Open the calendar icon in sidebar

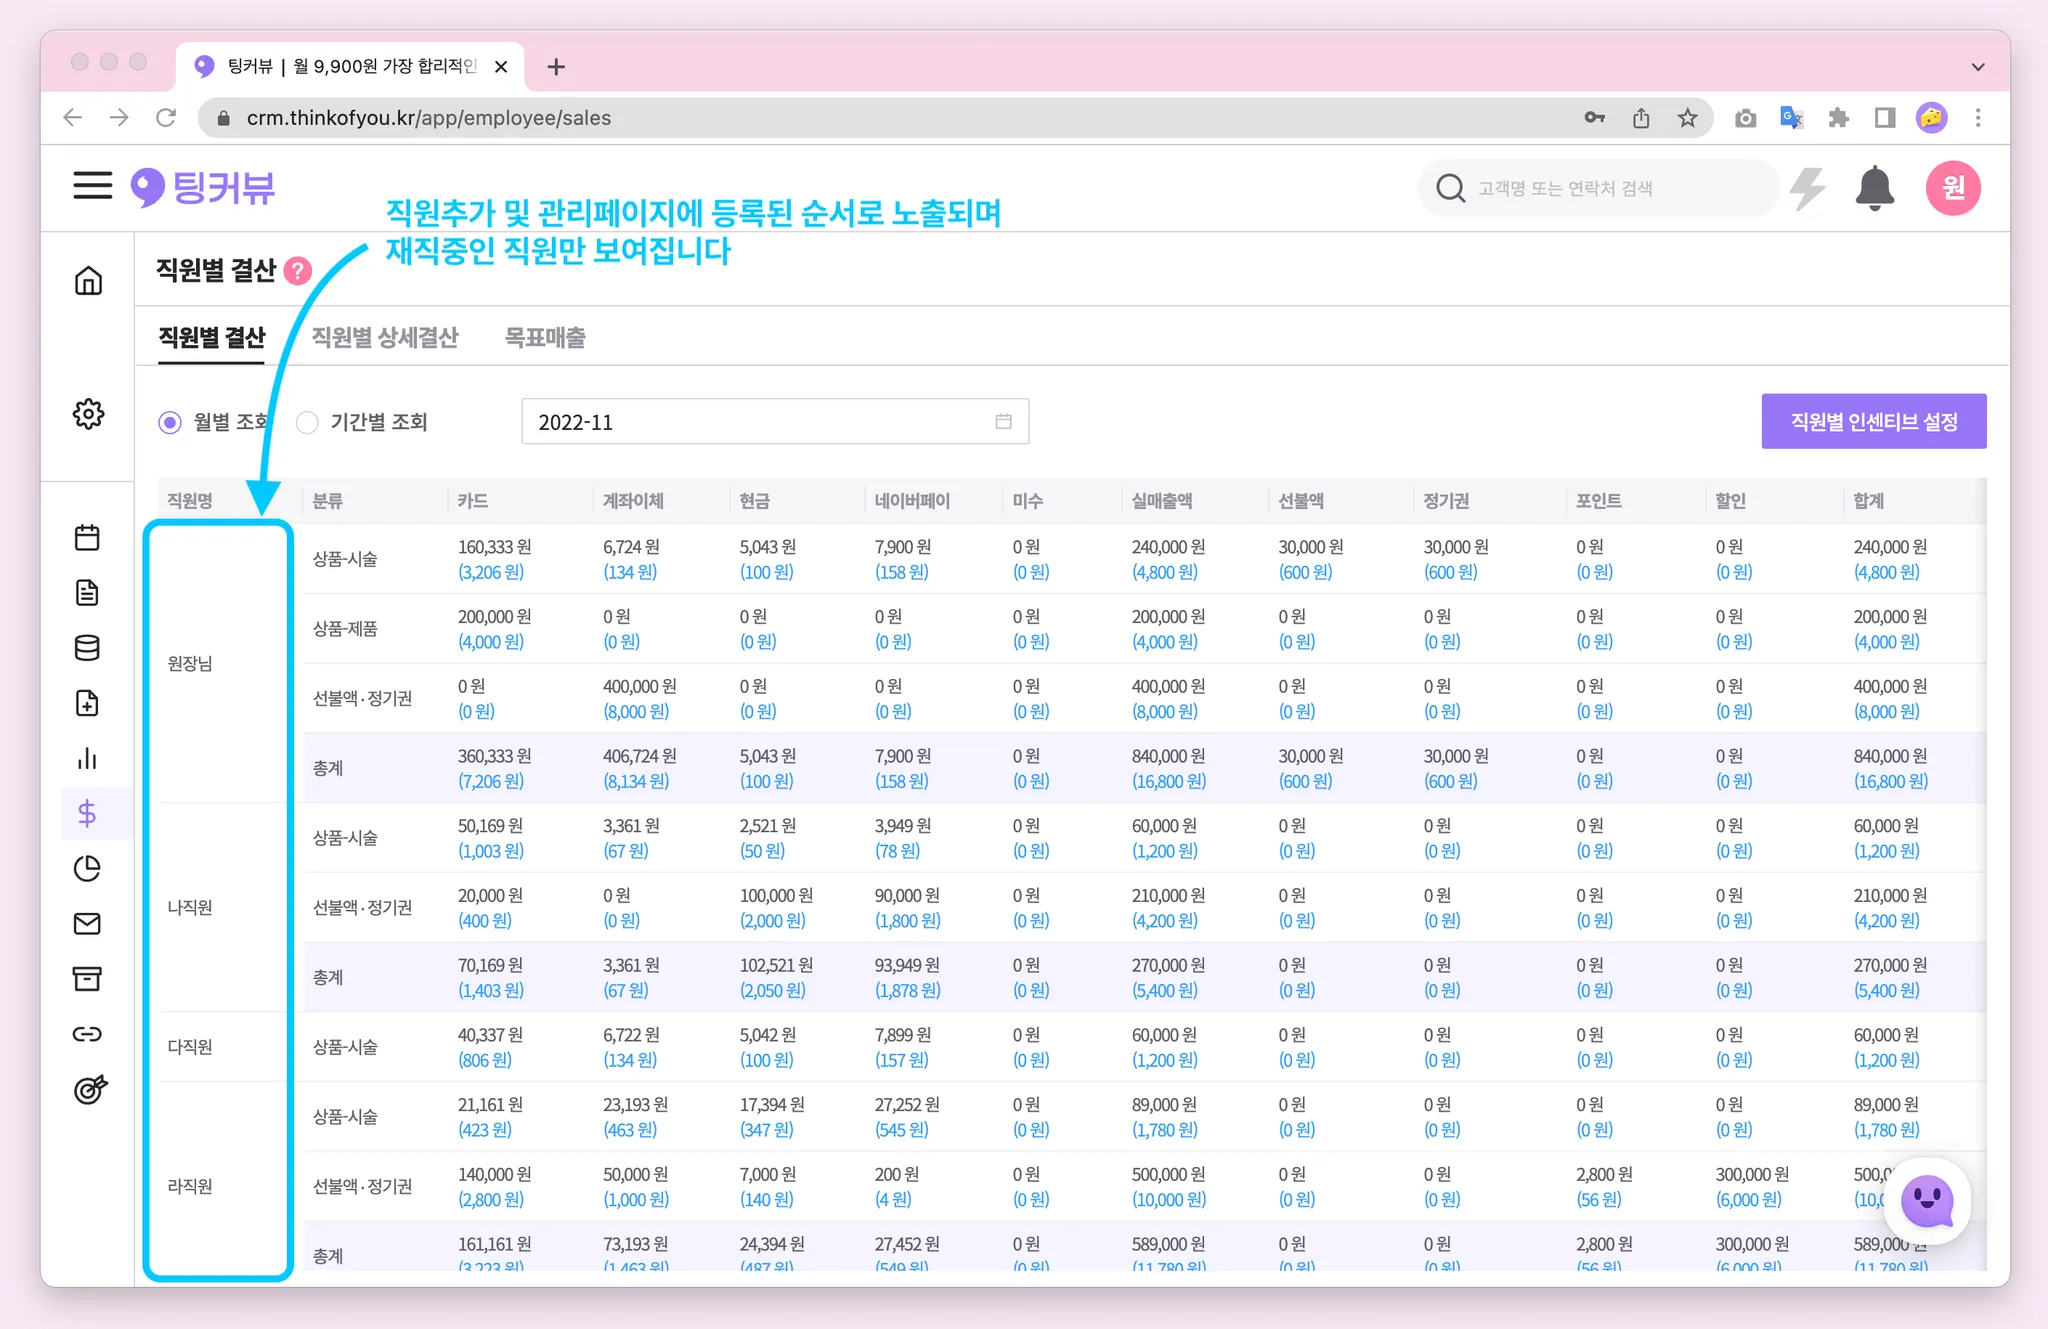point(87,538)
